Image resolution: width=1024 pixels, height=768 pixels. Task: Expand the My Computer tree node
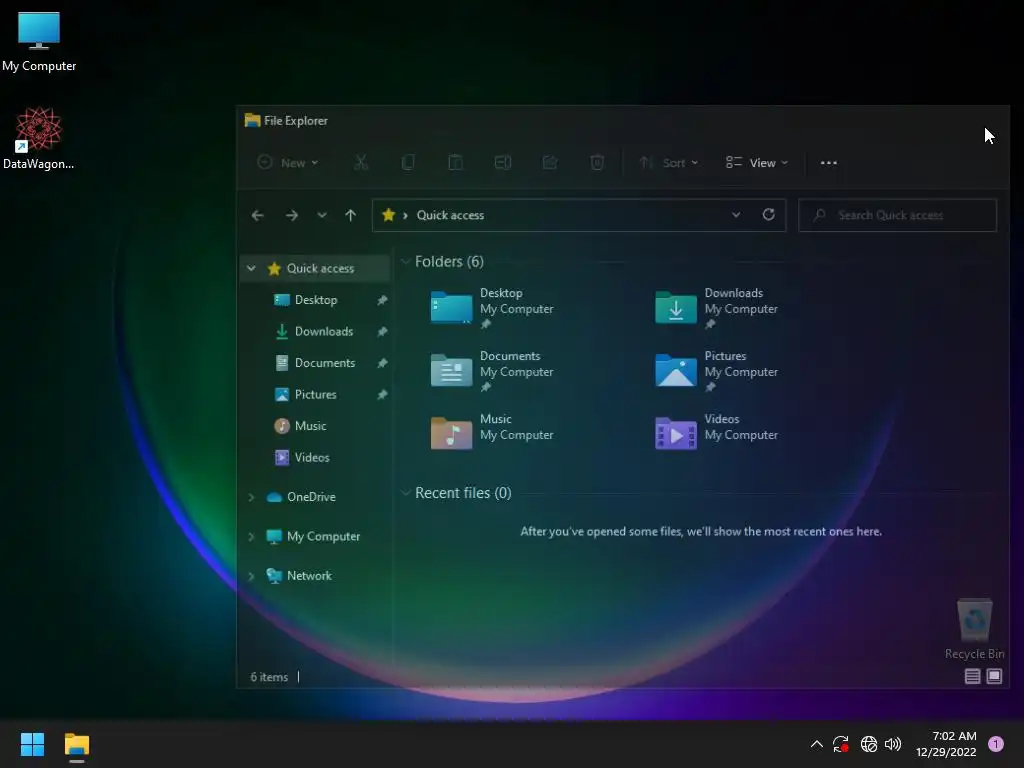click(251, 536)
